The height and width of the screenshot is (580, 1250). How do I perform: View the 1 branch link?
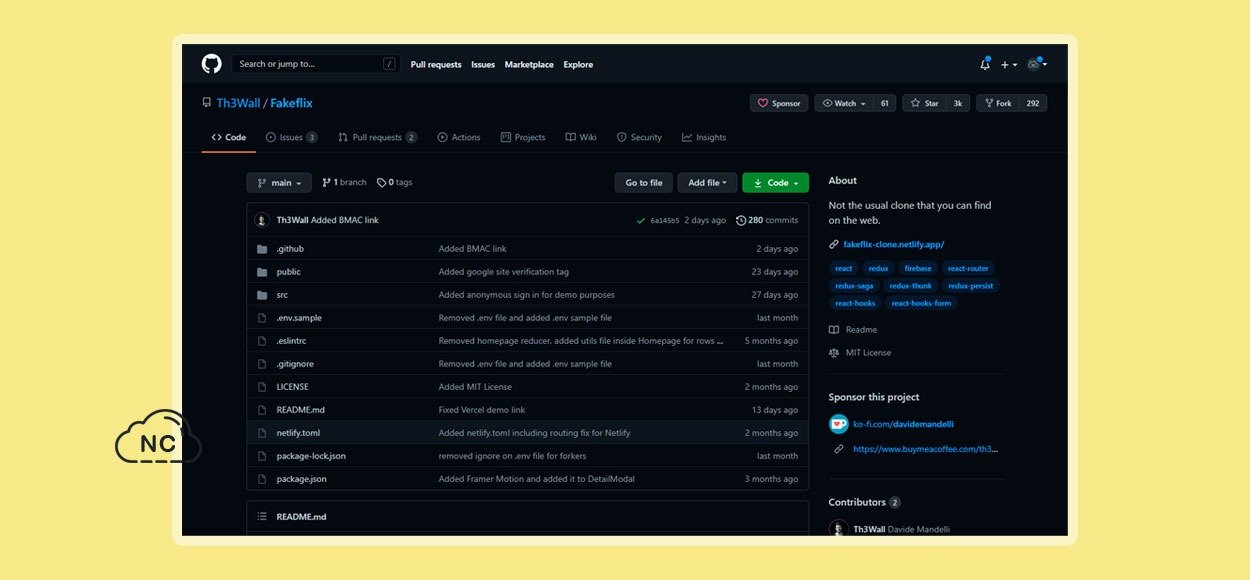tap(344, 183)
